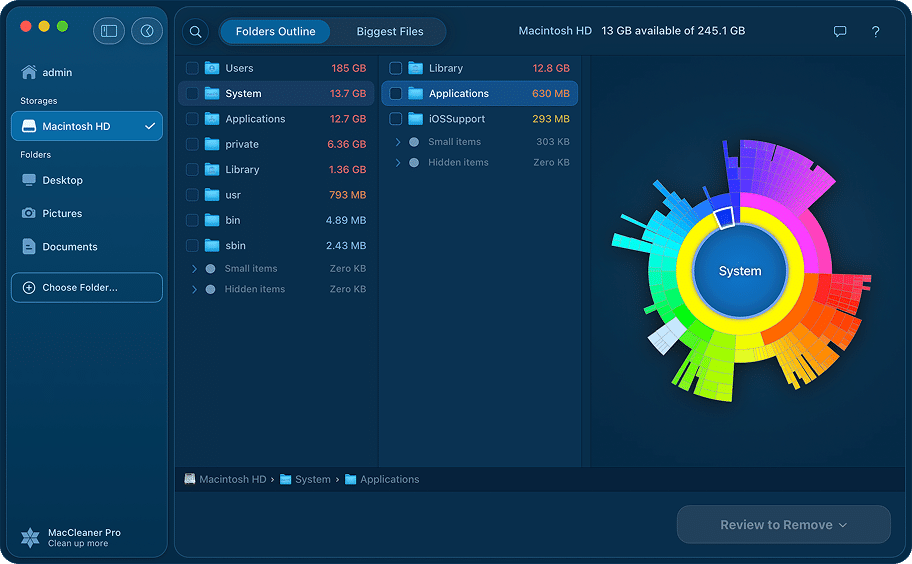This screenshot has width=912, height=564.
Task: Select Pictures camera icon in sidebar
Action: coord(29,213)
